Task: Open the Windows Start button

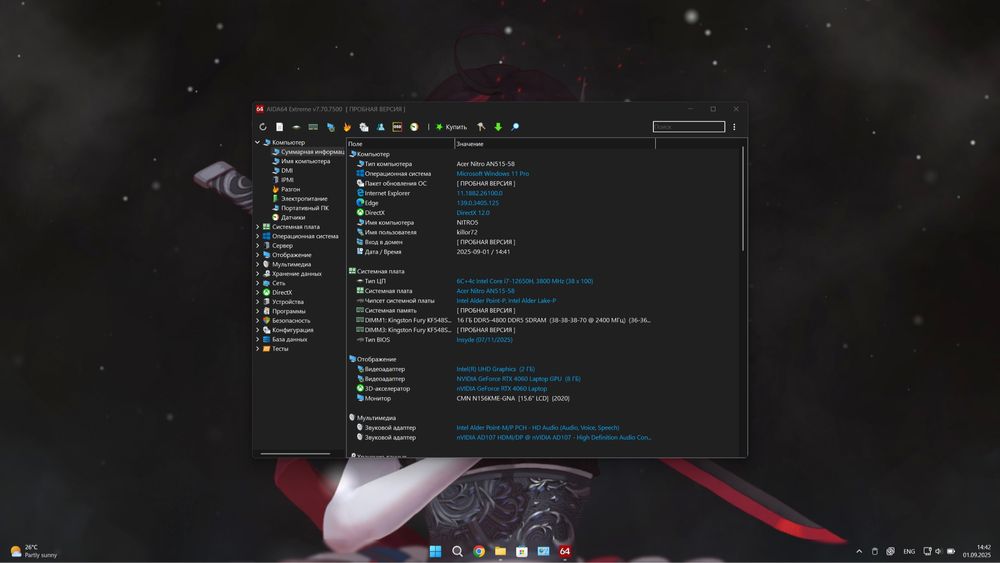Action: pyautogui.click(x=436, y=551)
